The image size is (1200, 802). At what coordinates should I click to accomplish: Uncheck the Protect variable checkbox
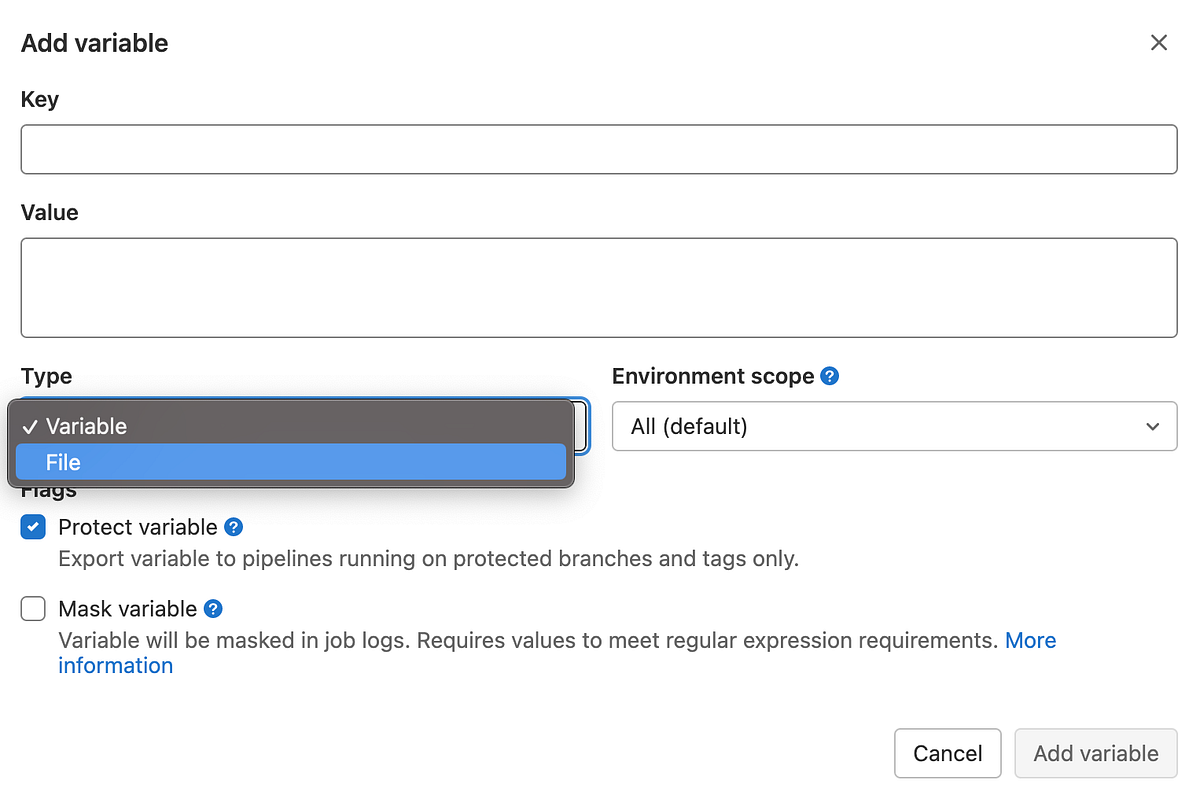(x=32, y=527)
